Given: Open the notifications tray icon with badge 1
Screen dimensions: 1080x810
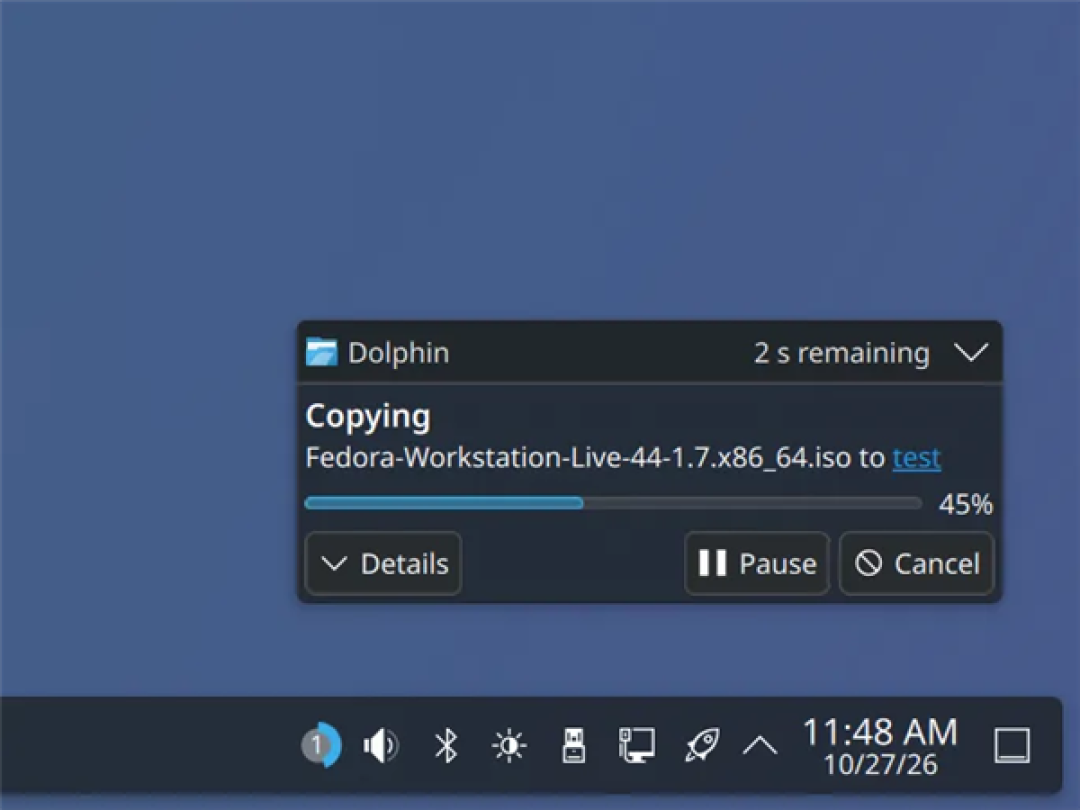Looking at the screenshot, I should pyautogui.click(x=321, y=745).
